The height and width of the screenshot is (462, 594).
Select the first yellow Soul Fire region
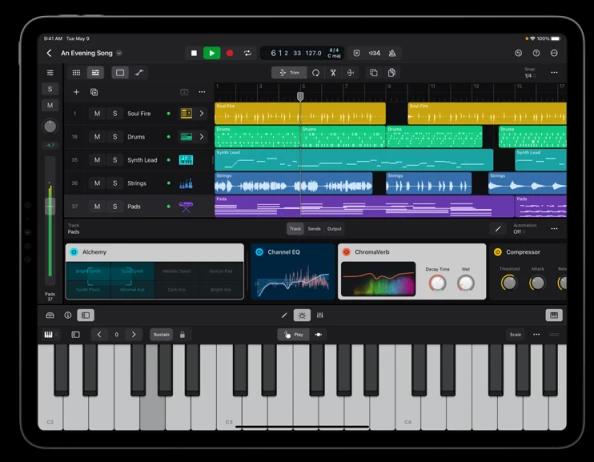300,113
